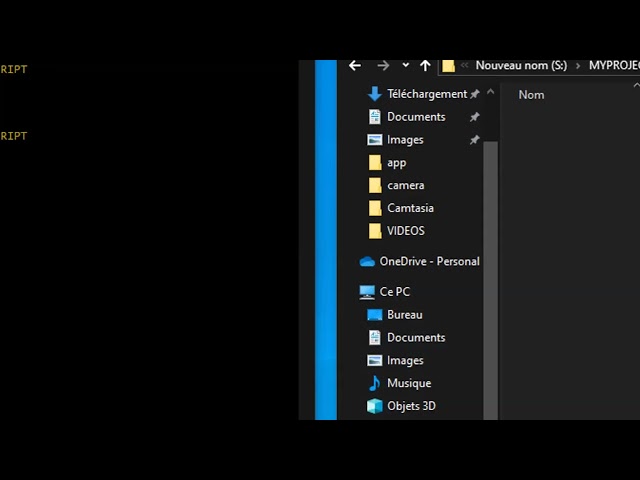Viewport: 640px width, 480px height.
Task: Expand hidden path chevrons in address bar
Action: click(464, 65)
